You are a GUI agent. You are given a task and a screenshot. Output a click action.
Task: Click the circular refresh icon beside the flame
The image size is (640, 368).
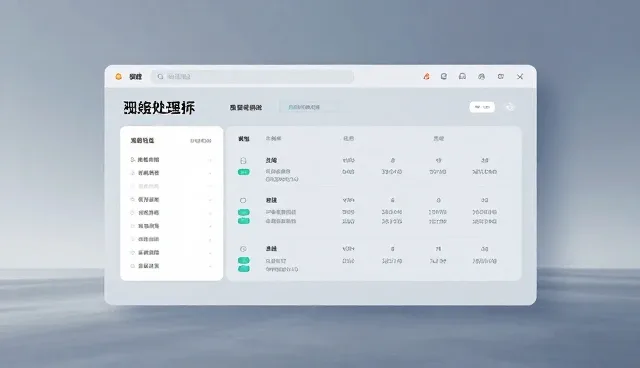(444, 76)
